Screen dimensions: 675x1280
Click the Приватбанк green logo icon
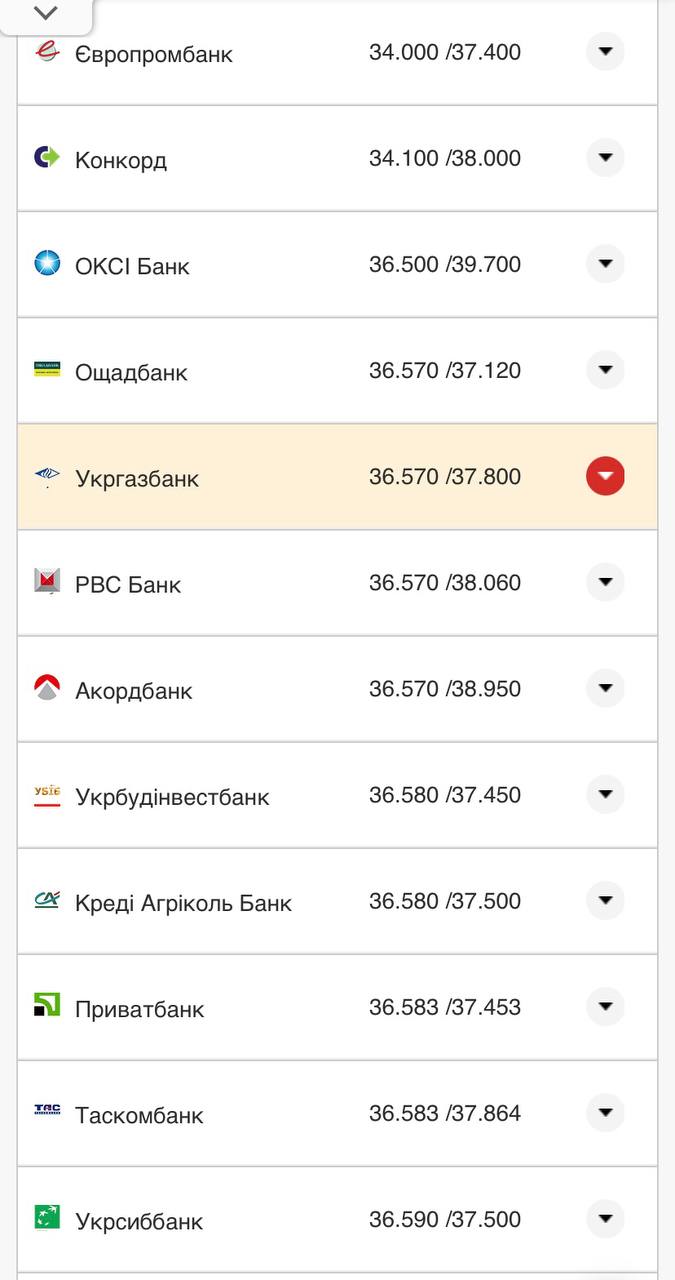click(x=47, y=1005)
